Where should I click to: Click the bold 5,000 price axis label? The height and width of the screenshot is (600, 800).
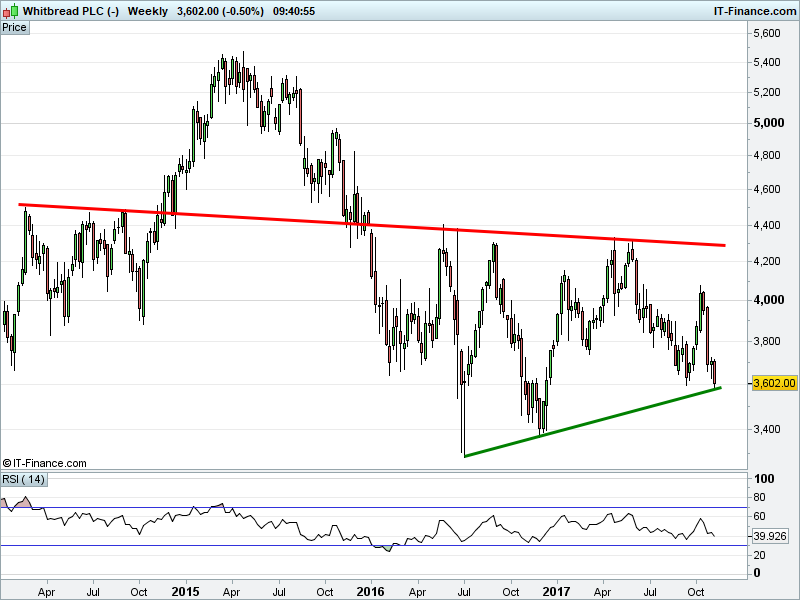(x=768, y=123)
